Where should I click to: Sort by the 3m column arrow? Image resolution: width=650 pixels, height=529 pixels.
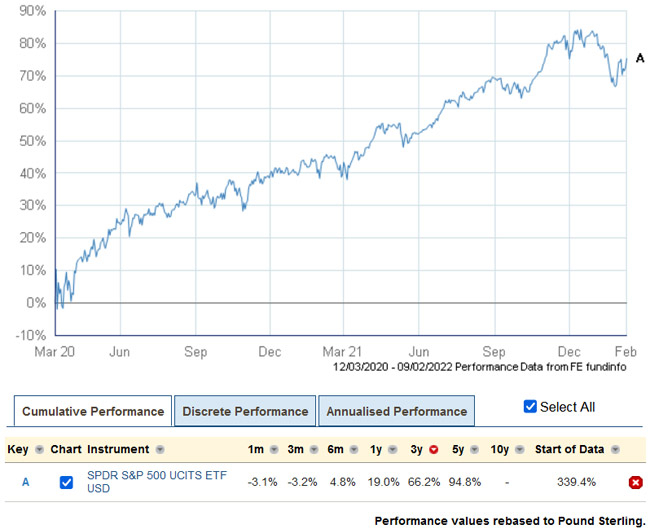pyautogui.click(x=314, y=450)
